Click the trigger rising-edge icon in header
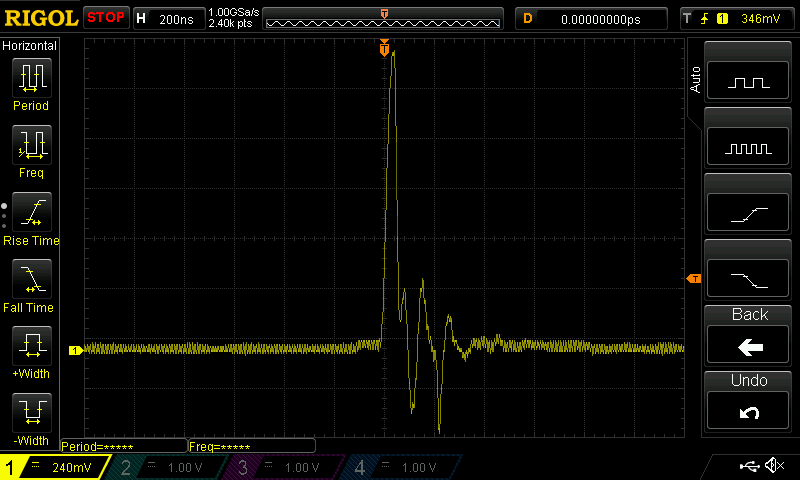800x480 pixels. coord(705,19)
